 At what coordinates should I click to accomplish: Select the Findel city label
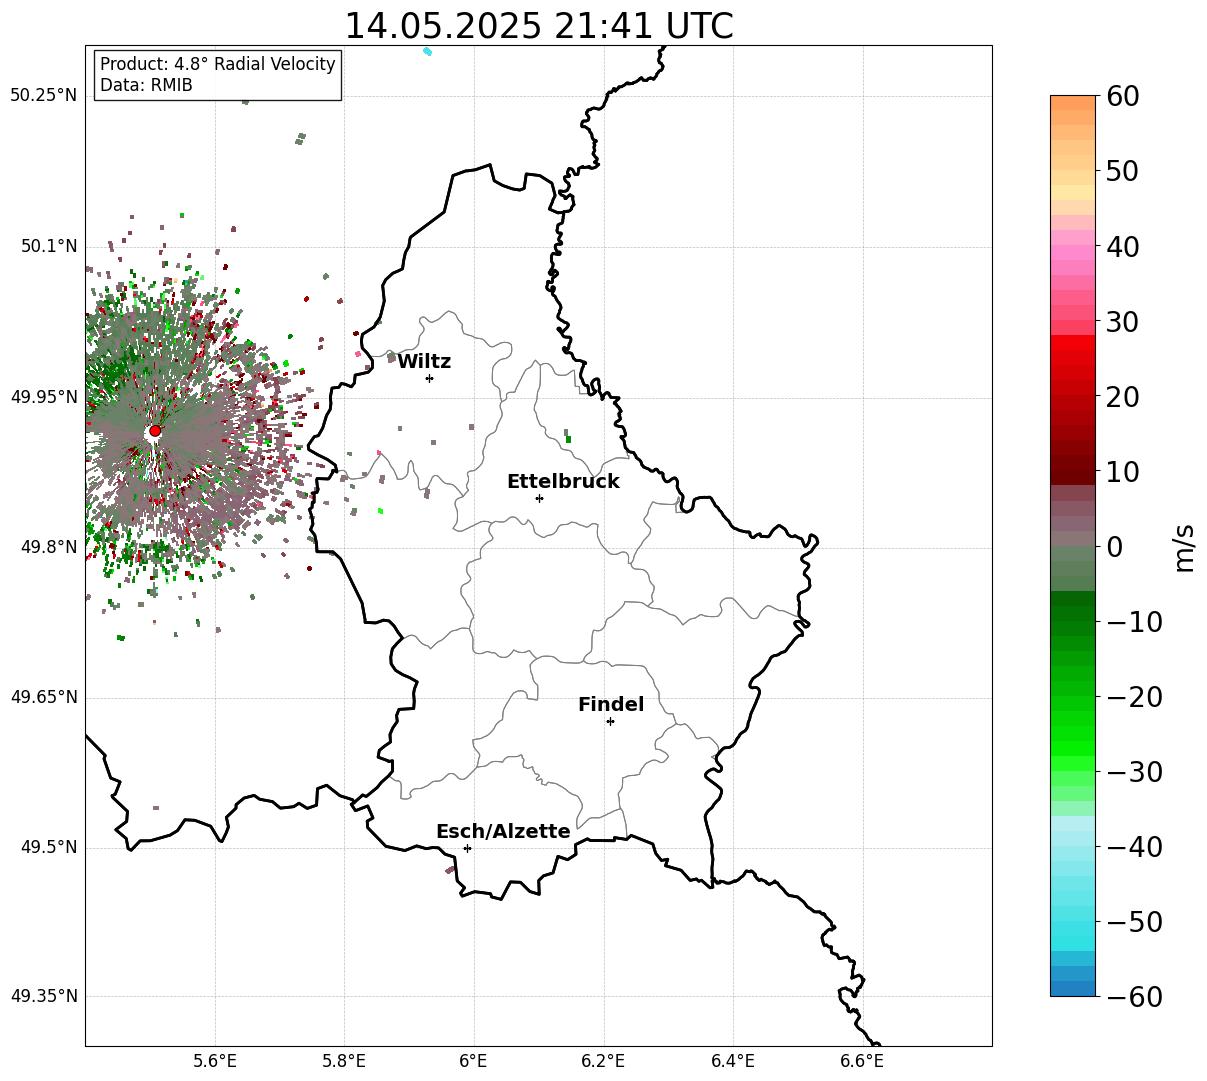(611, 704)
